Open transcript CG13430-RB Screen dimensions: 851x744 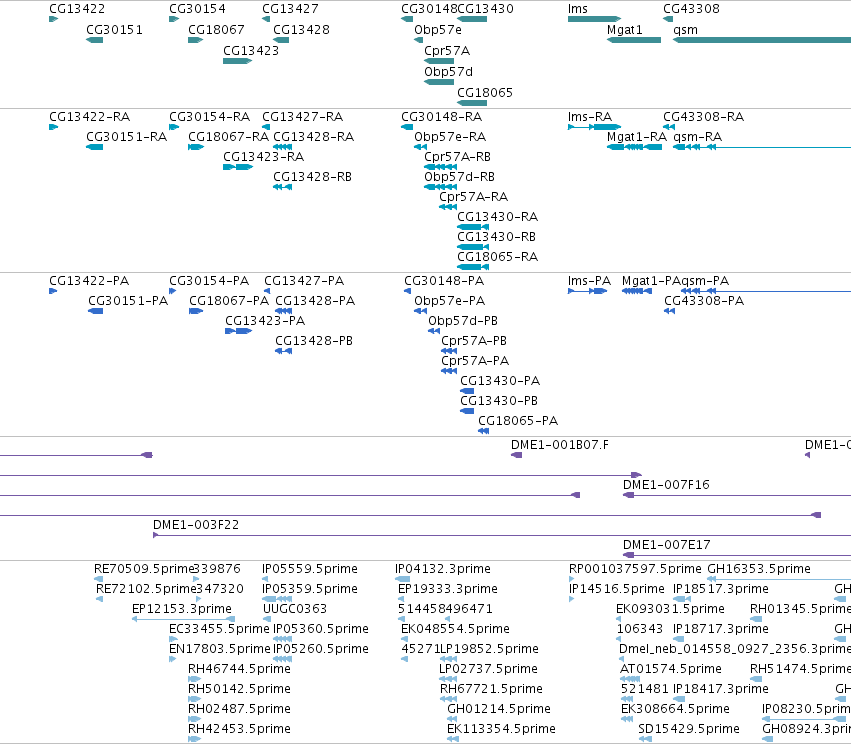pos(496,238)
